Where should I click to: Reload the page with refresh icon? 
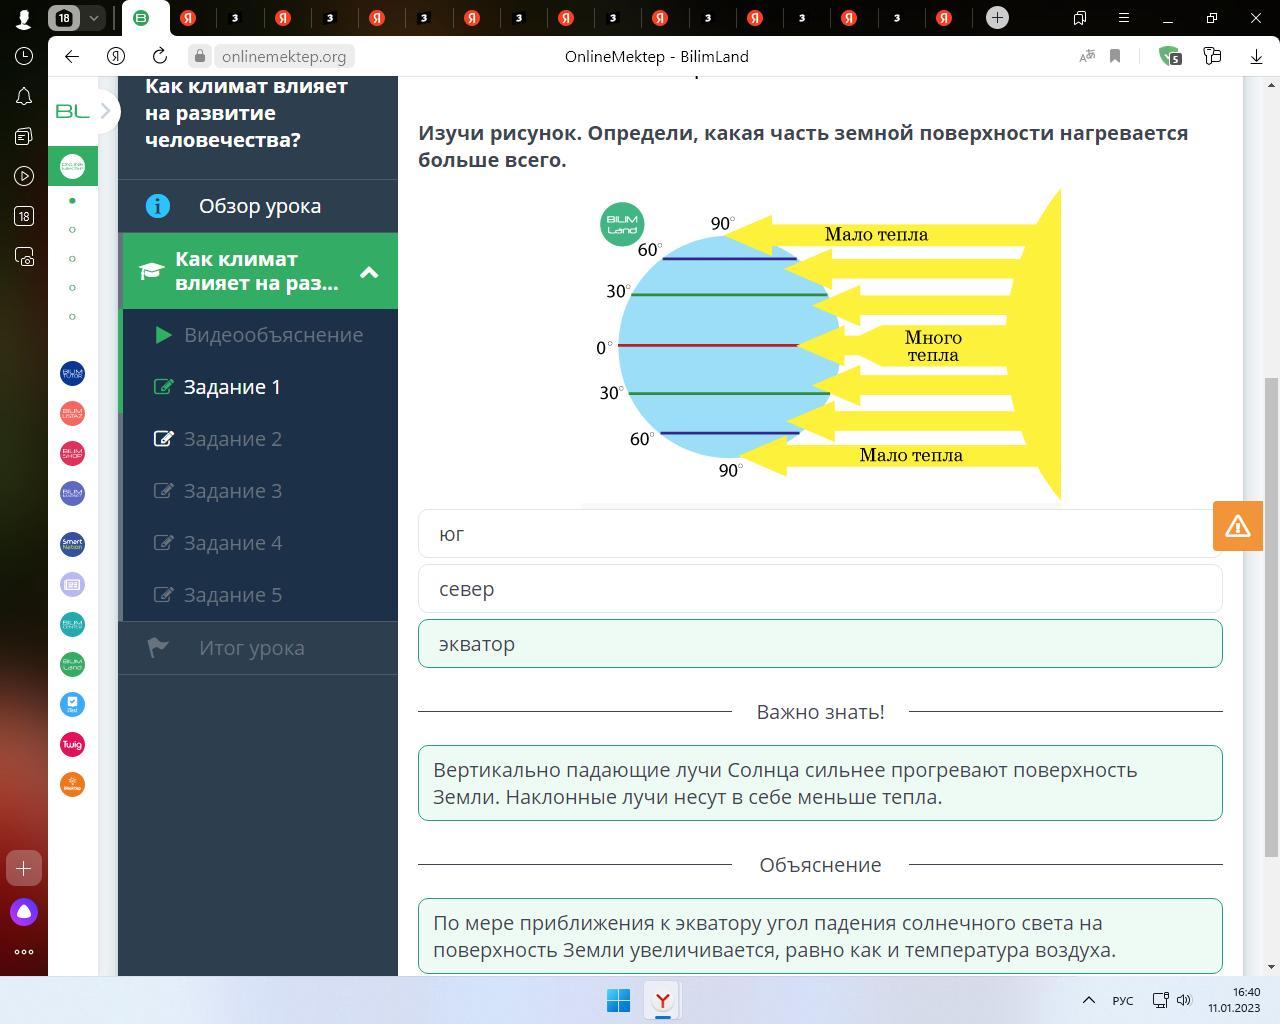[159, 56]
